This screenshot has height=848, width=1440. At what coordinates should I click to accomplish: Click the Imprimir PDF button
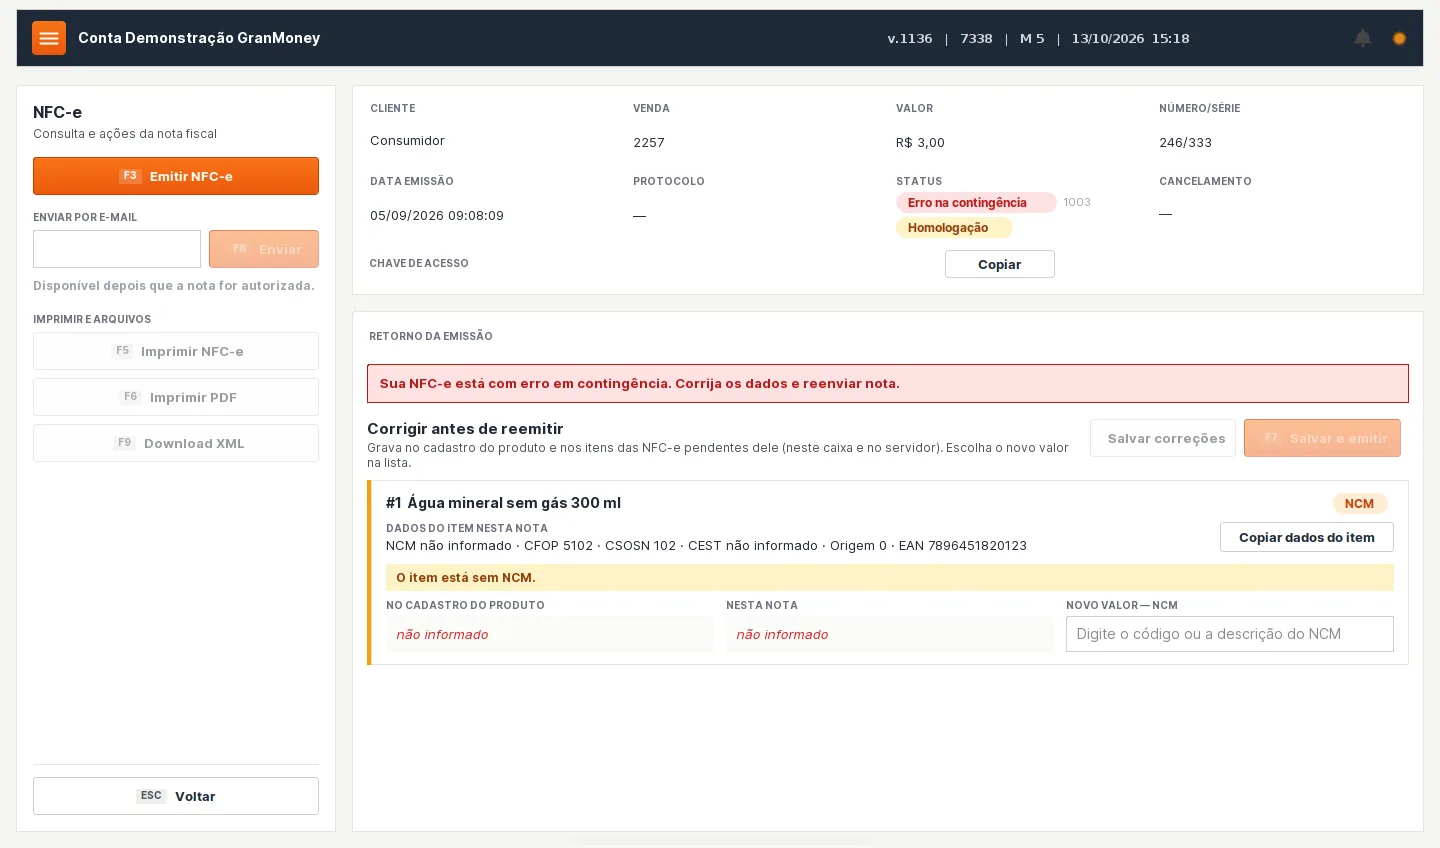point(176,397)
